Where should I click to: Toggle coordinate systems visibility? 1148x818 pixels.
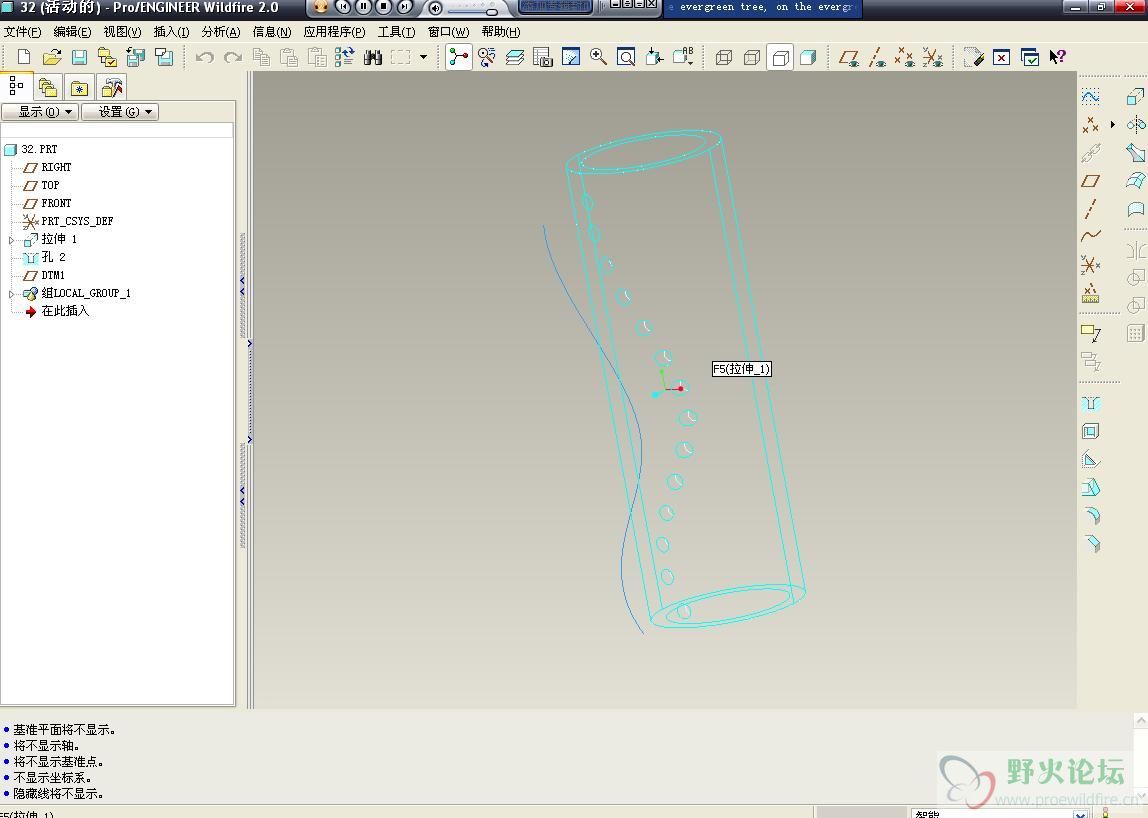(933, 57)
